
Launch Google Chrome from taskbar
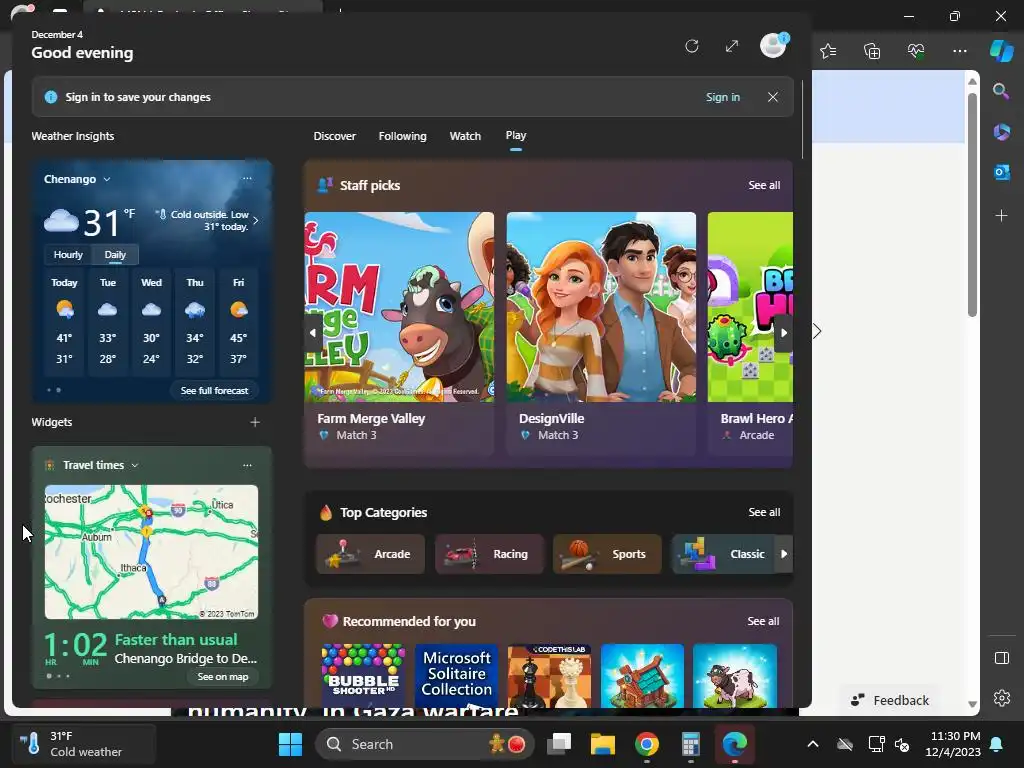point(647,744)
